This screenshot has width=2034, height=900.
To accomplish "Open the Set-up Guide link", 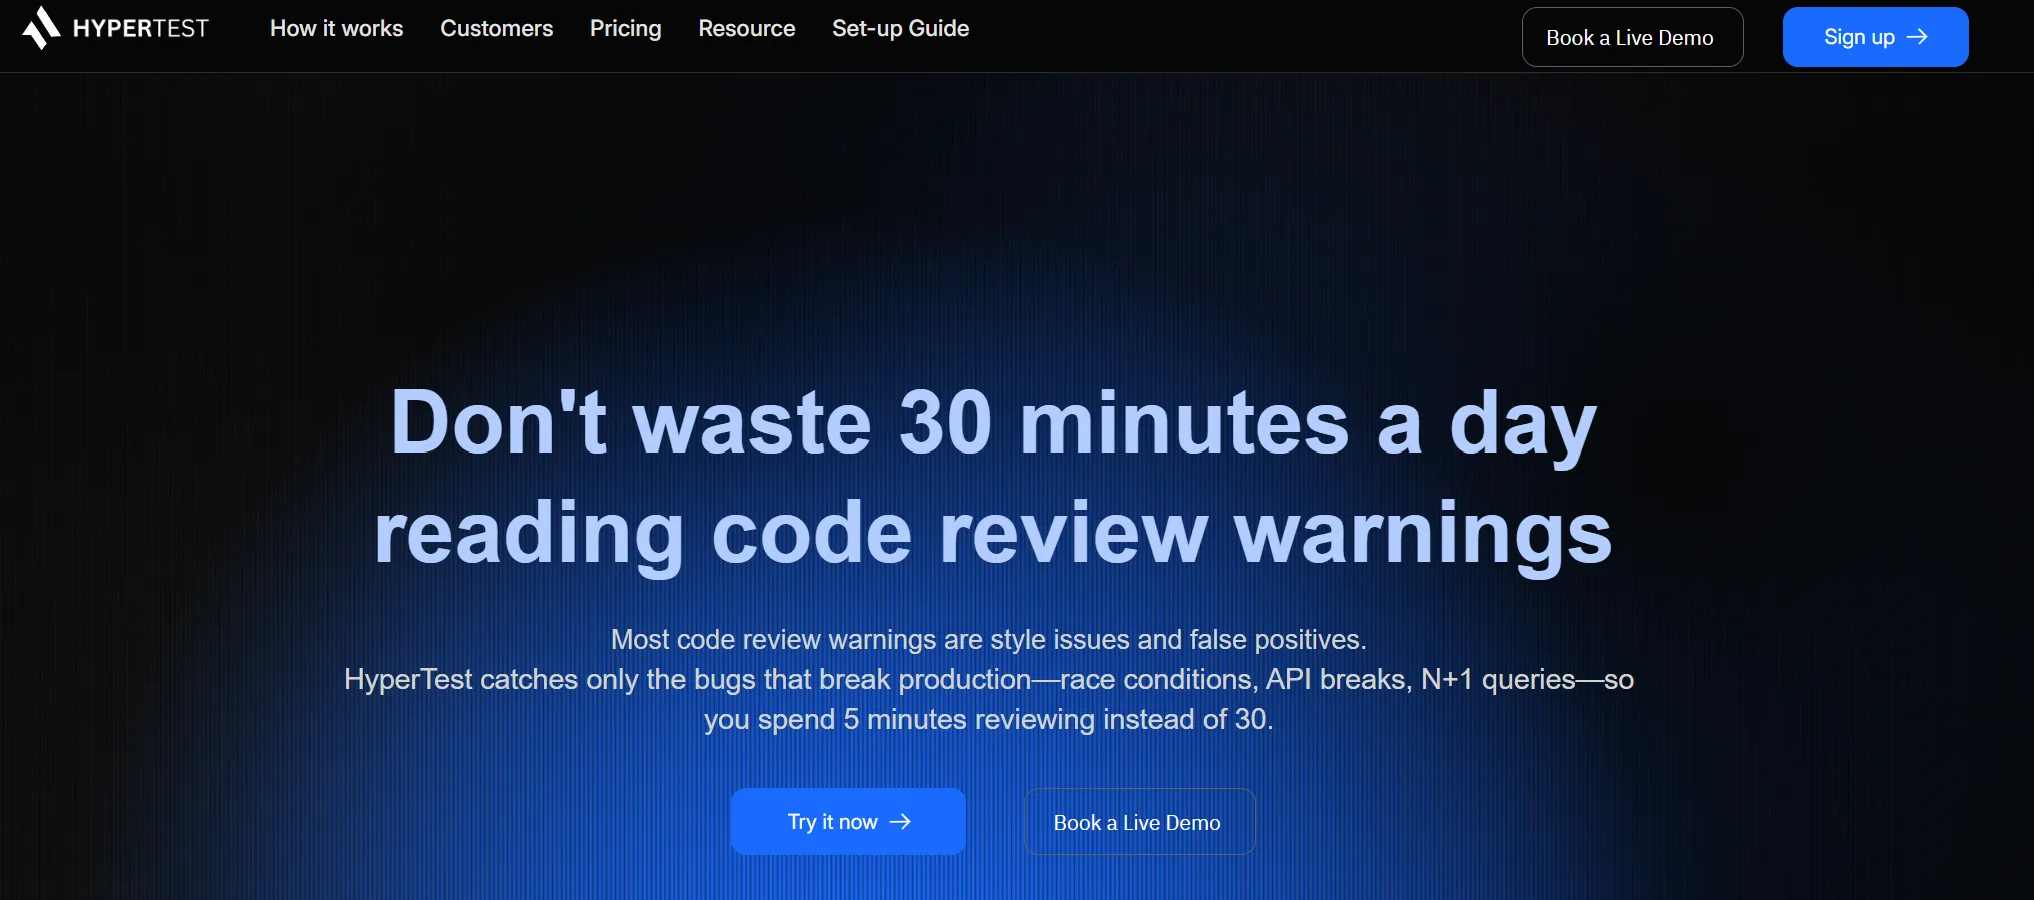I will tap(900, 28).
